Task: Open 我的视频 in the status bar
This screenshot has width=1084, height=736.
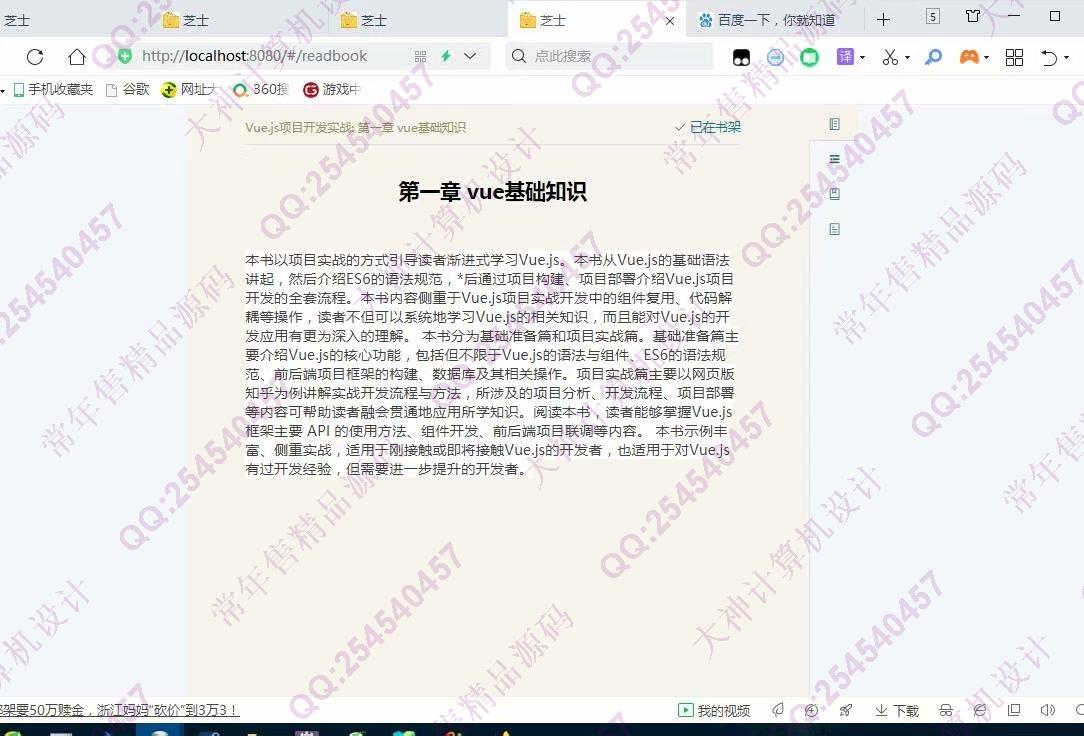Action: tap(714, 710)
